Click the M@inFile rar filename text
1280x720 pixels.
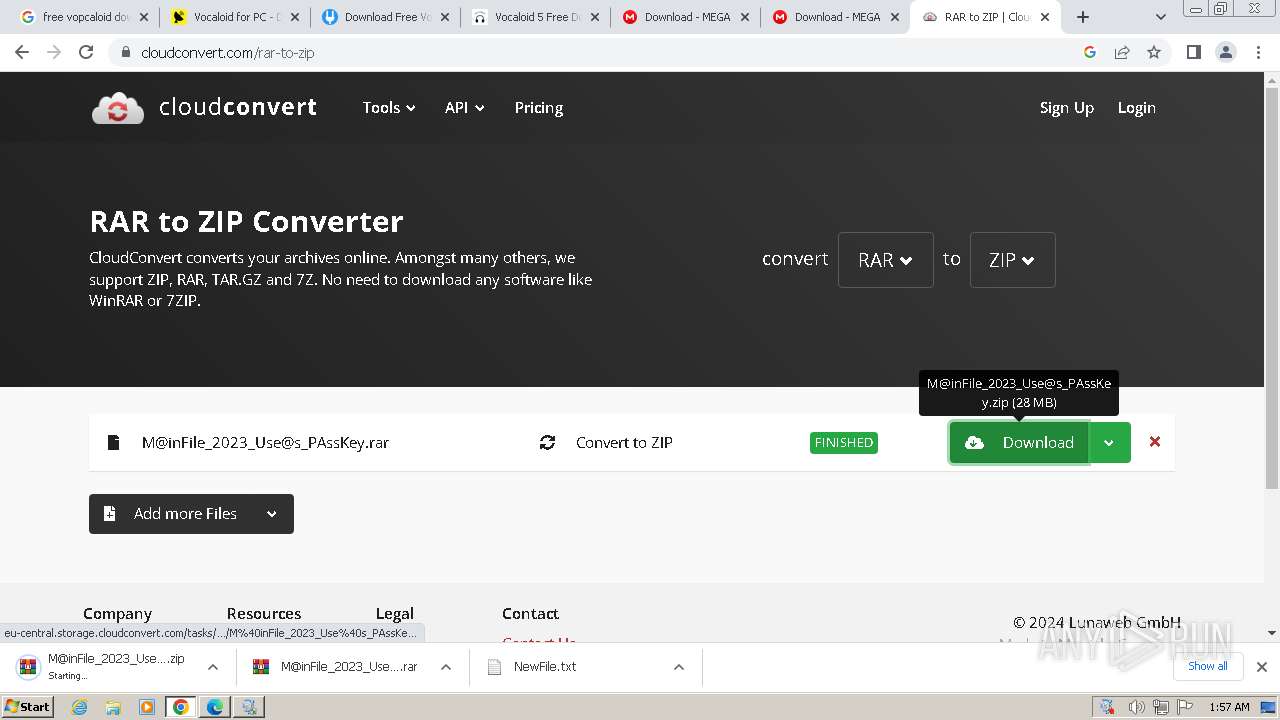tap(265, 442)
